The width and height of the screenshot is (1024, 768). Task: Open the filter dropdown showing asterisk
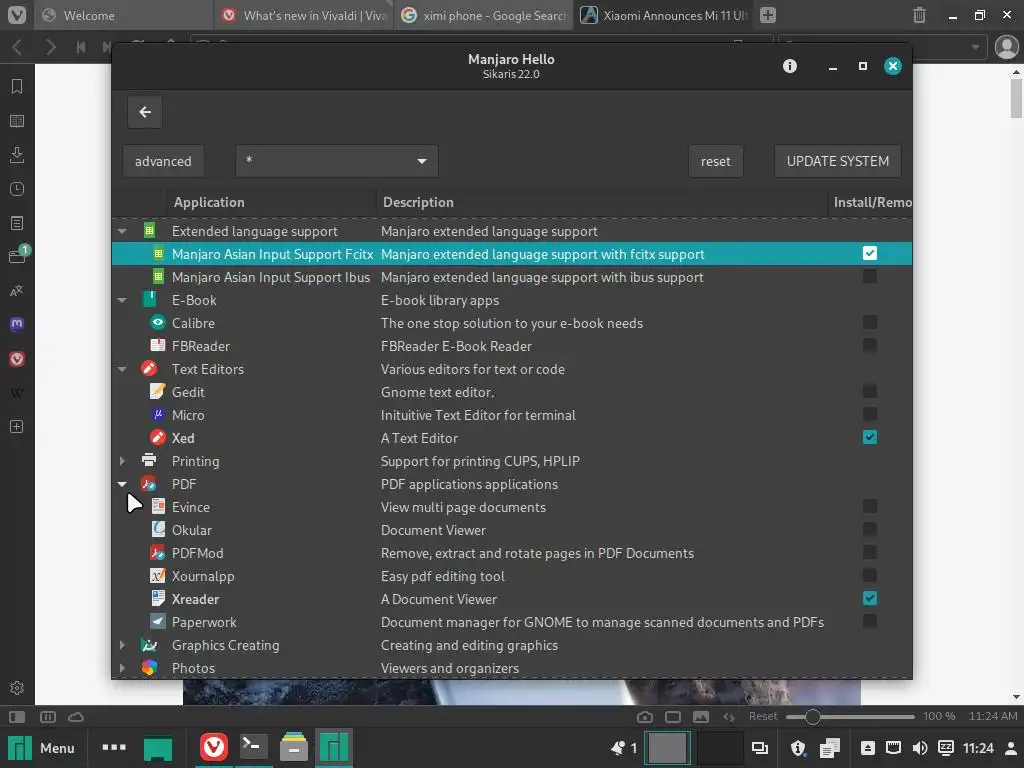(336, 161)
